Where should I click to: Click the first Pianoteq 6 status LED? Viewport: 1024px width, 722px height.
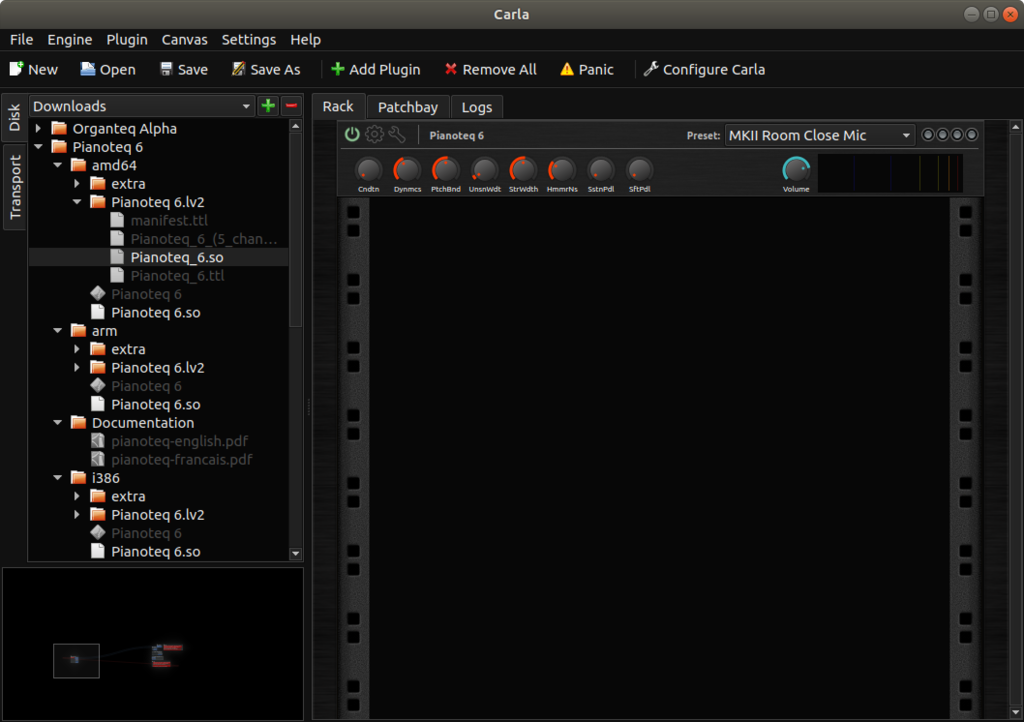click(x=928, y=135)
